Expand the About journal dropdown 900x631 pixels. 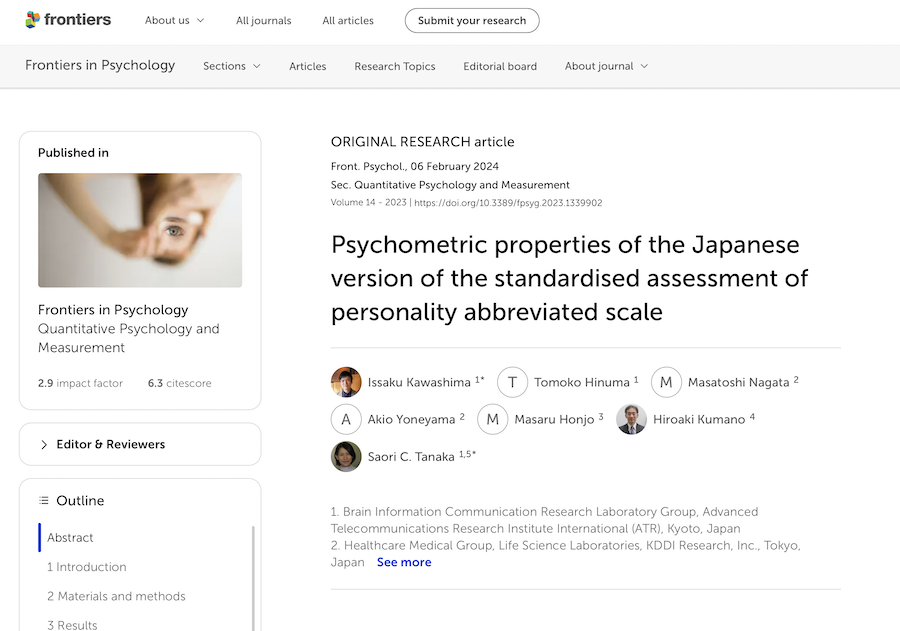[x=606, y=66]
